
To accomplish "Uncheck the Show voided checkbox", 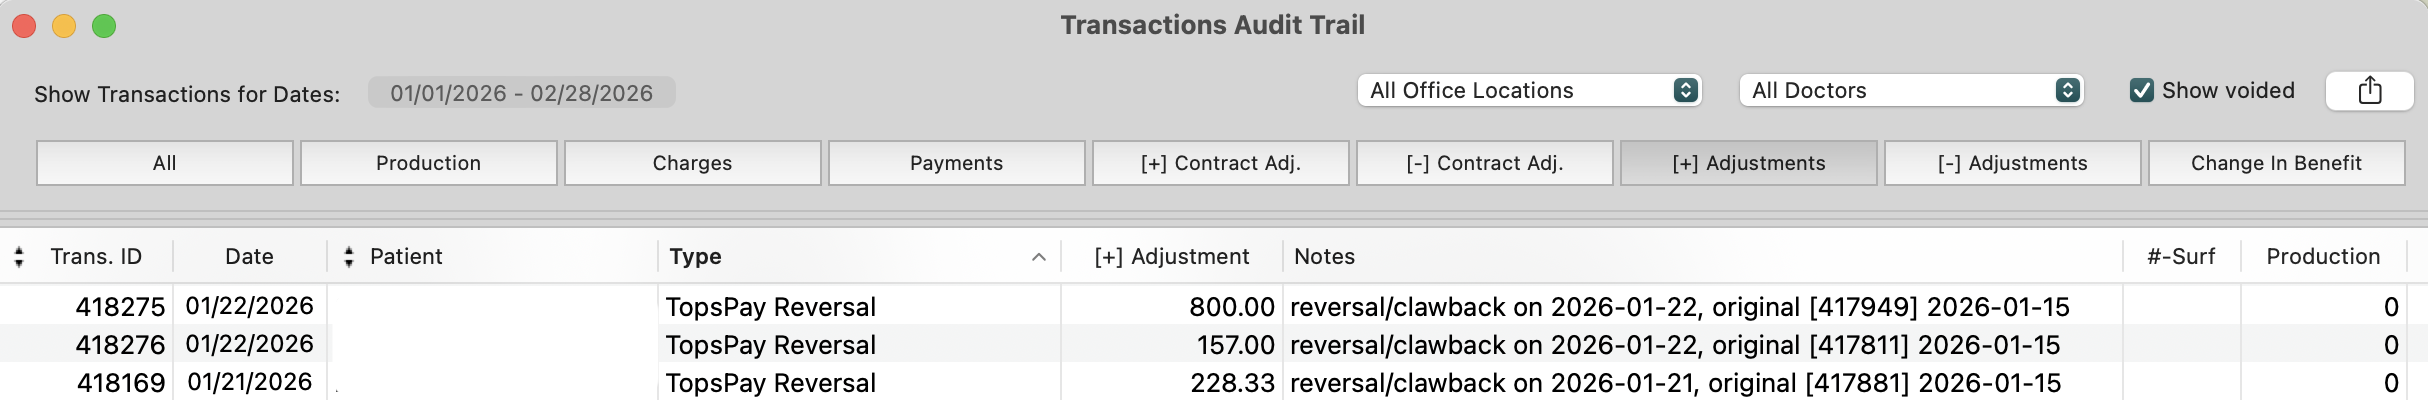I will [2141, 91].
